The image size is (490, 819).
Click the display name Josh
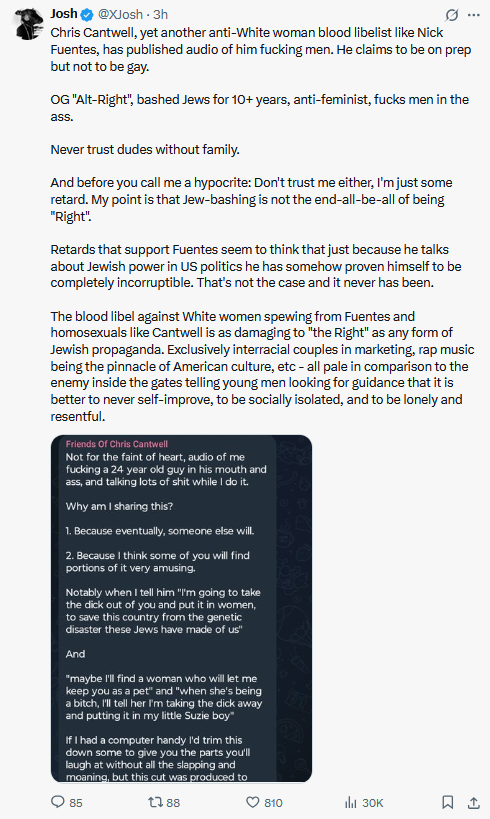click(64, 14)
